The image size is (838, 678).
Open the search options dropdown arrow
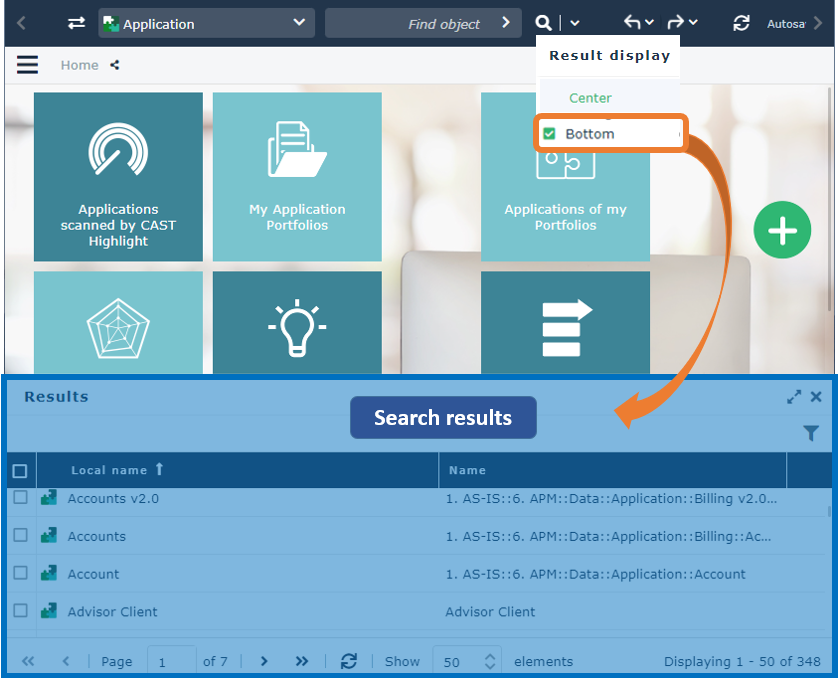pyautogui.click(x=575, y=23)
